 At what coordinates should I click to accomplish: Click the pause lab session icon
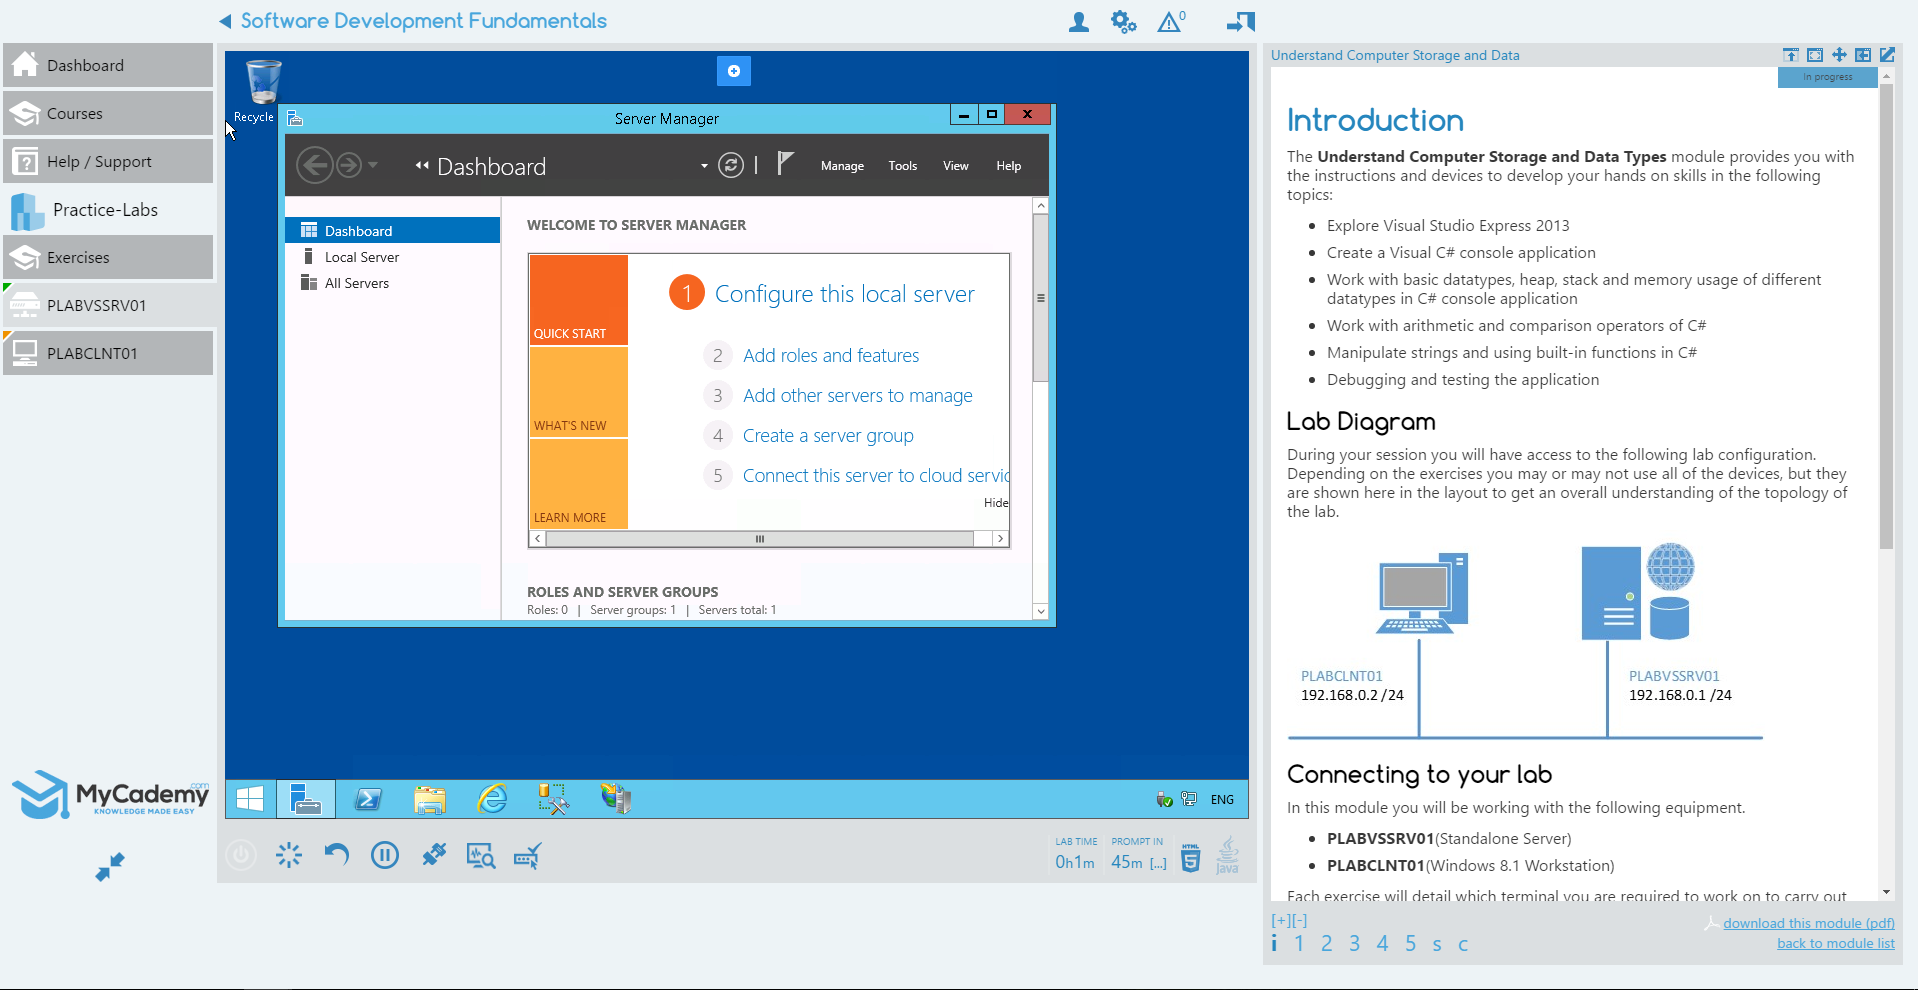click(384, 855)
